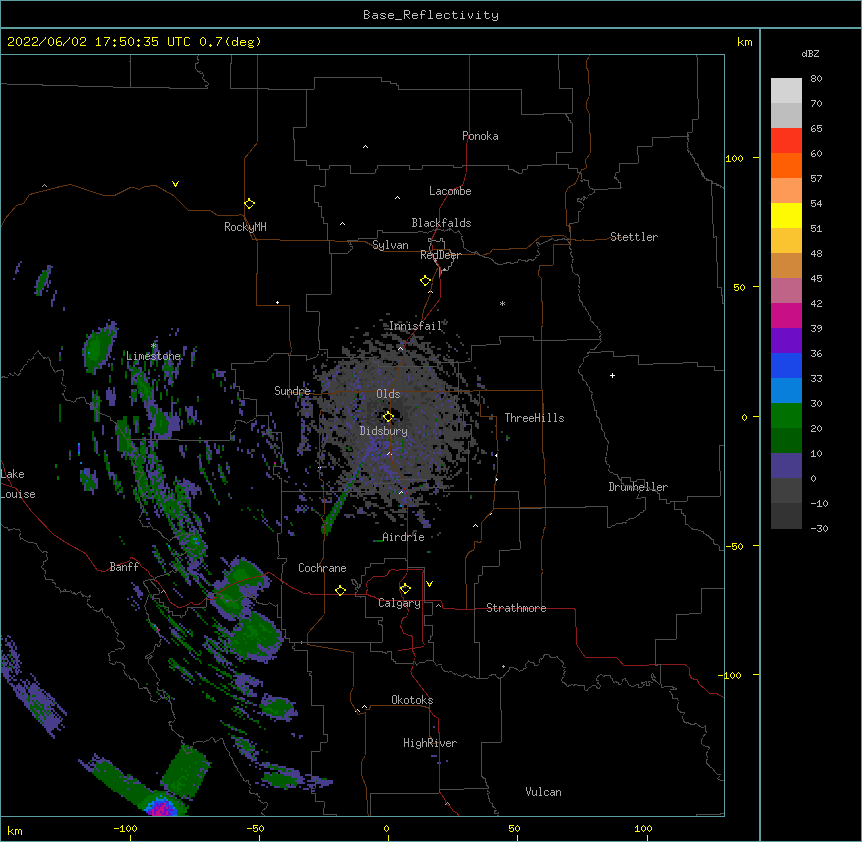Click the ThreeHills label
Screen dimensions: 862x842
534,418
